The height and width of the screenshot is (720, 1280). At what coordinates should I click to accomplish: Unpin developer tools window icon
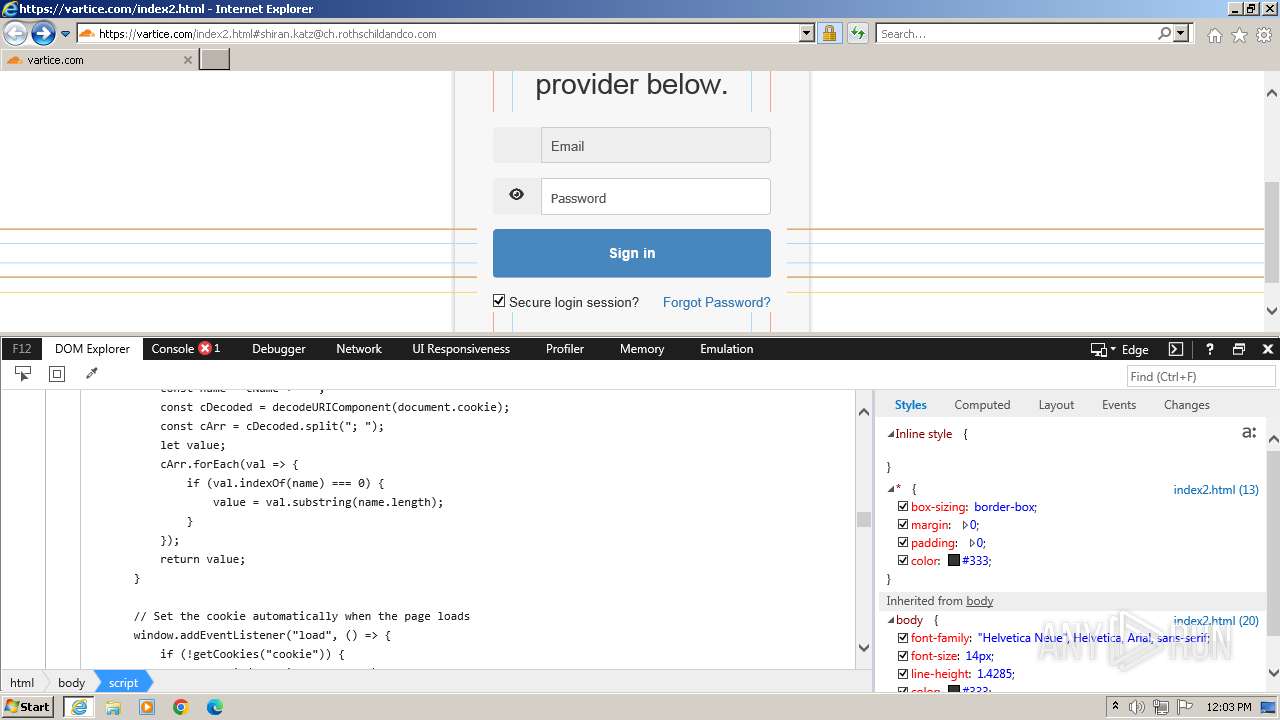tap(1239, 349)
